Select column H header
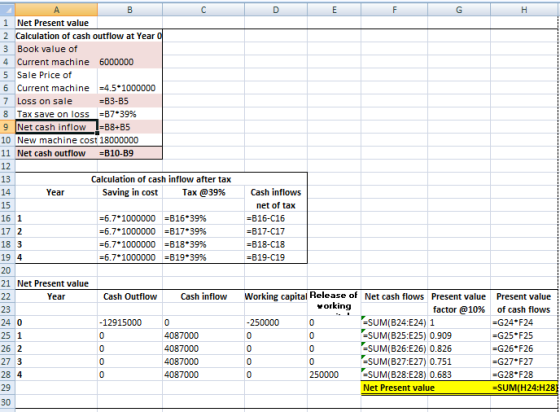The width and height of the screenshot is (560, 412). 524,10
